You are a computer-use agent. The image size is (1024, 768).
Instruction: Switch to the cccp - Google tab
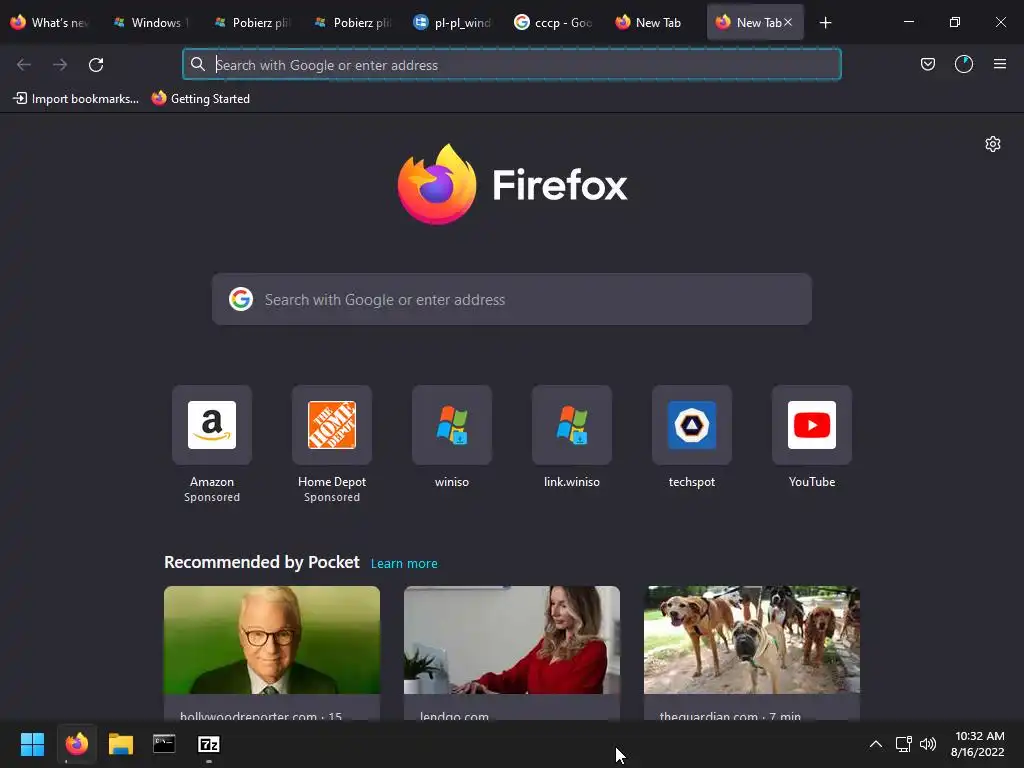click(553, 23)
